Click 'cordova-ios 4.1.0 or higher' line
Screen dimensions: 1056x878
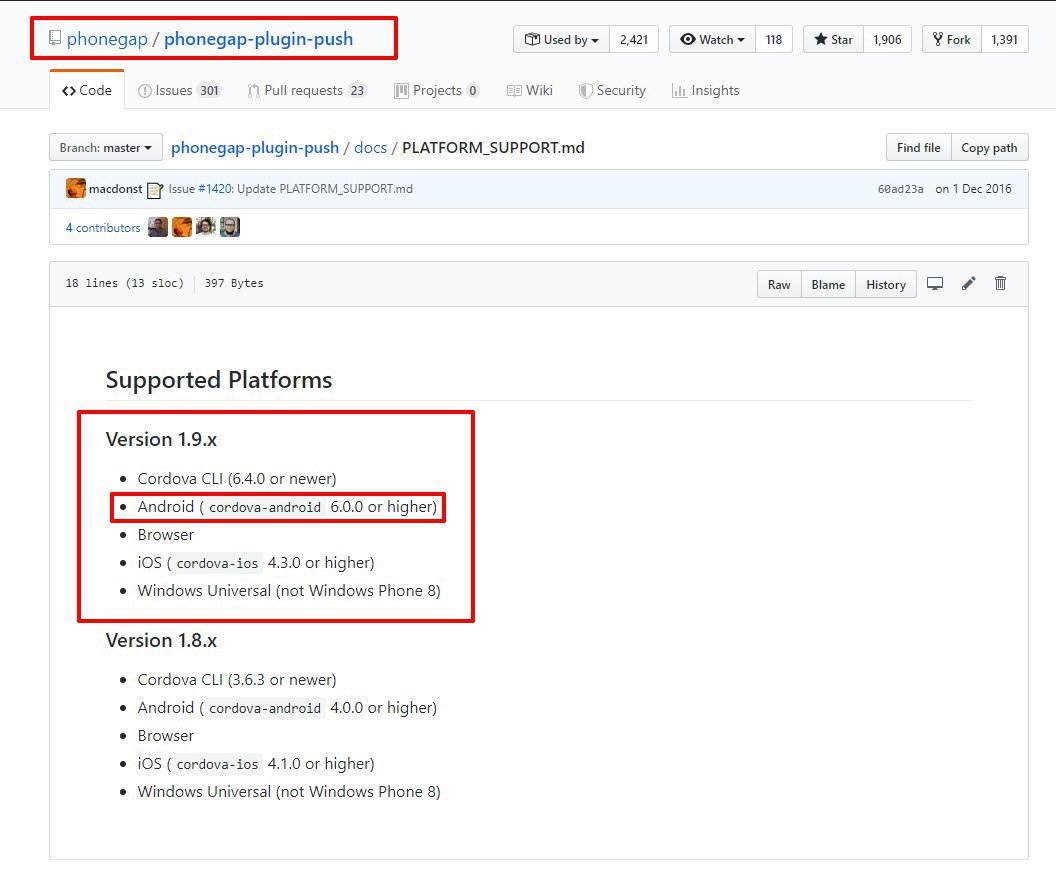tap(256, 764)
